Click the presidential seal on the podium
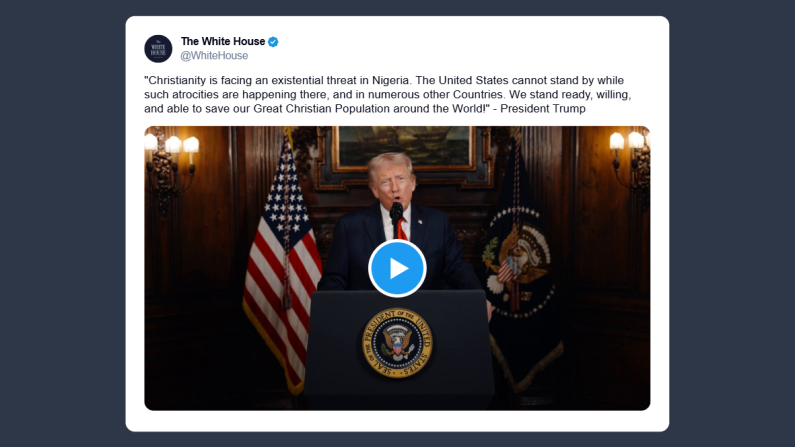The image size is (795, 447). pyautogui.click(x=397, y=343)
